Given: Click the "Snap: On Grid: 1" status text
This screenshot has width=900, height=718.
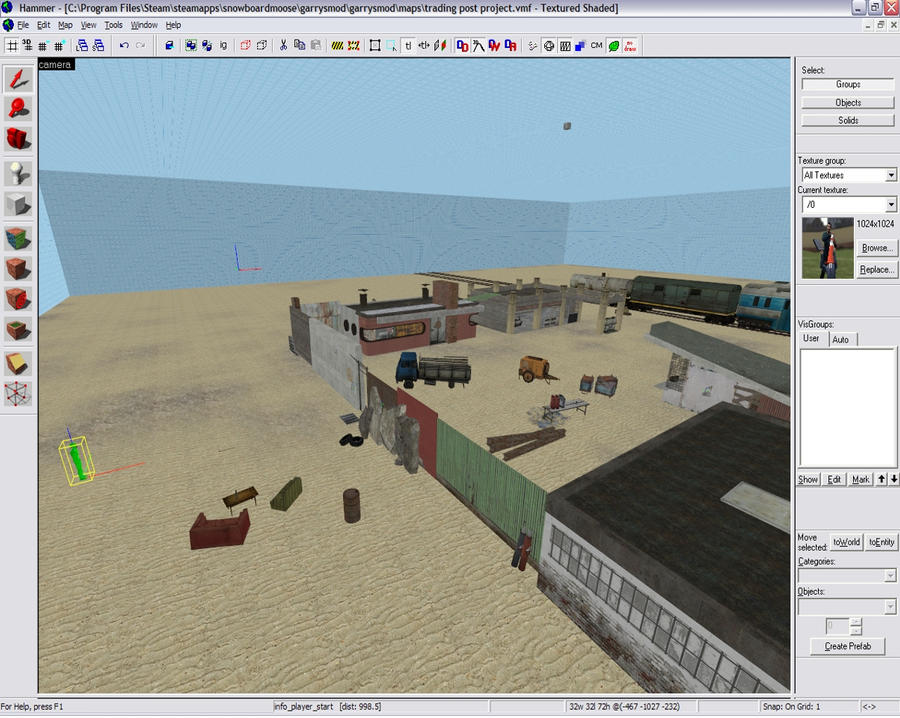Looking at the screenshot, I should pyautogui.click(x=792, y=707).
